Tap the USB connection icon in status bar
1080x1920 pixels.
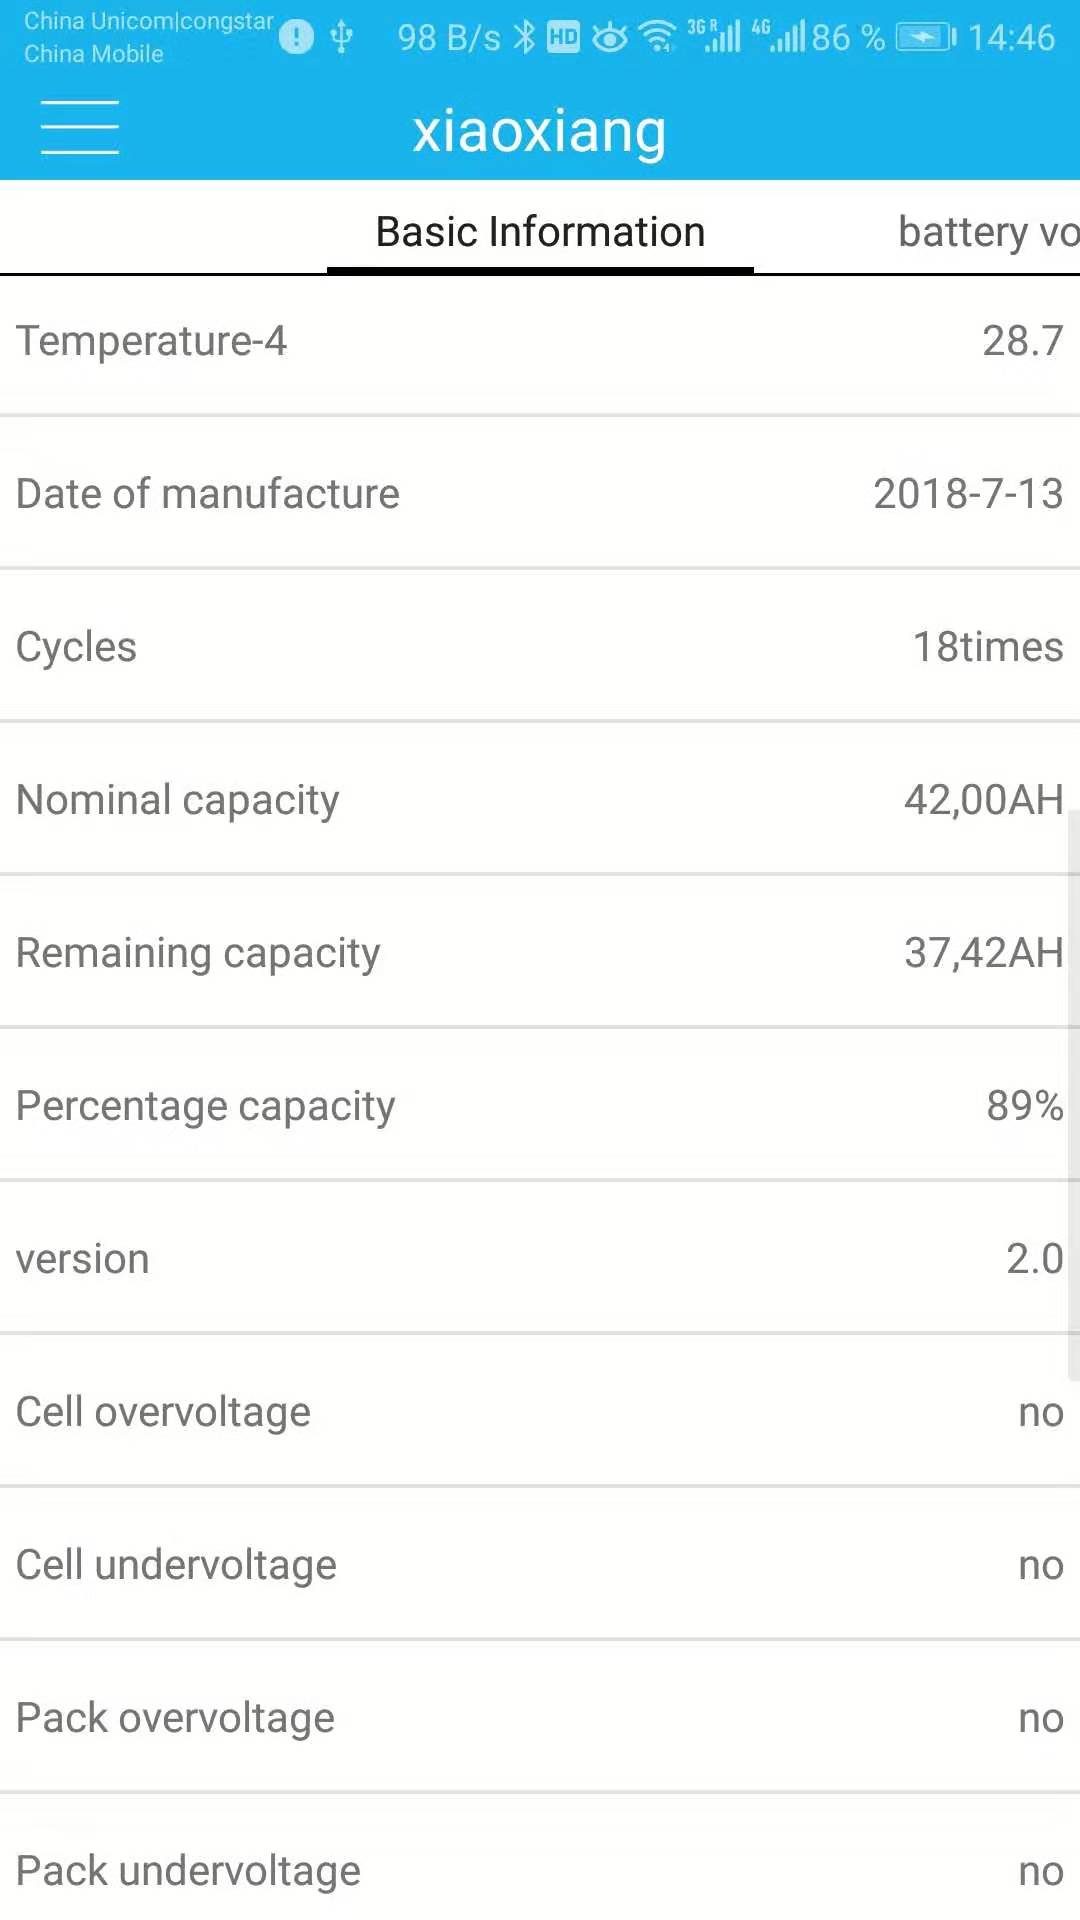[342, 38]
